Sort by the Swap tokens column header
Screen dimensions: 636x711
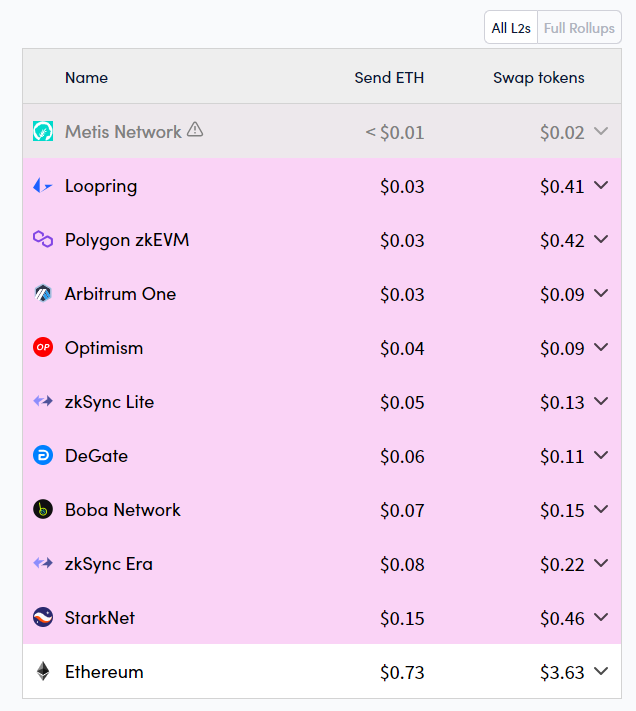tap(538, 77)
